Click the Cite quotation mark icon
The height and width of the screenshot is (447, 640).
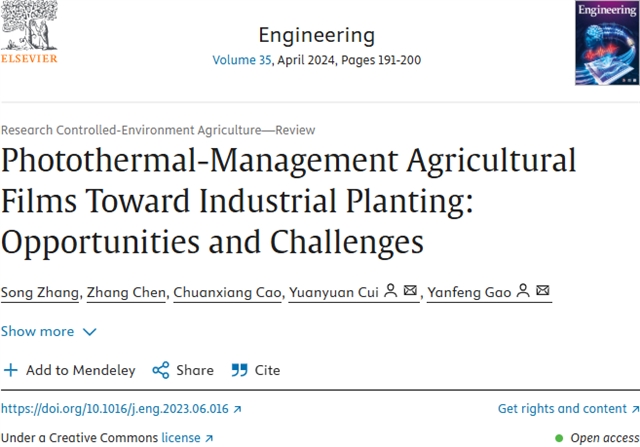(x=239, y=370)
